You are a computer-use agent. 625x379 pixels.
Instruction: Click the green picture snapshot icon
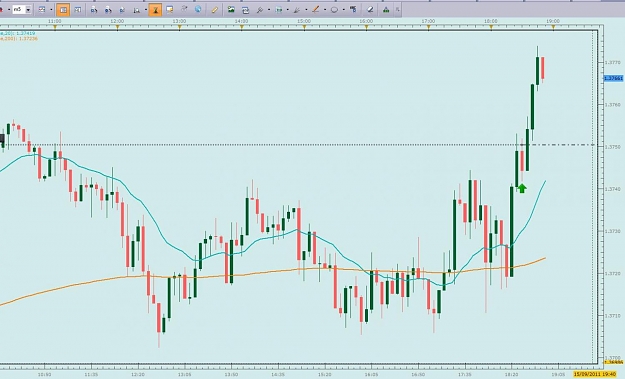(231, 10)
